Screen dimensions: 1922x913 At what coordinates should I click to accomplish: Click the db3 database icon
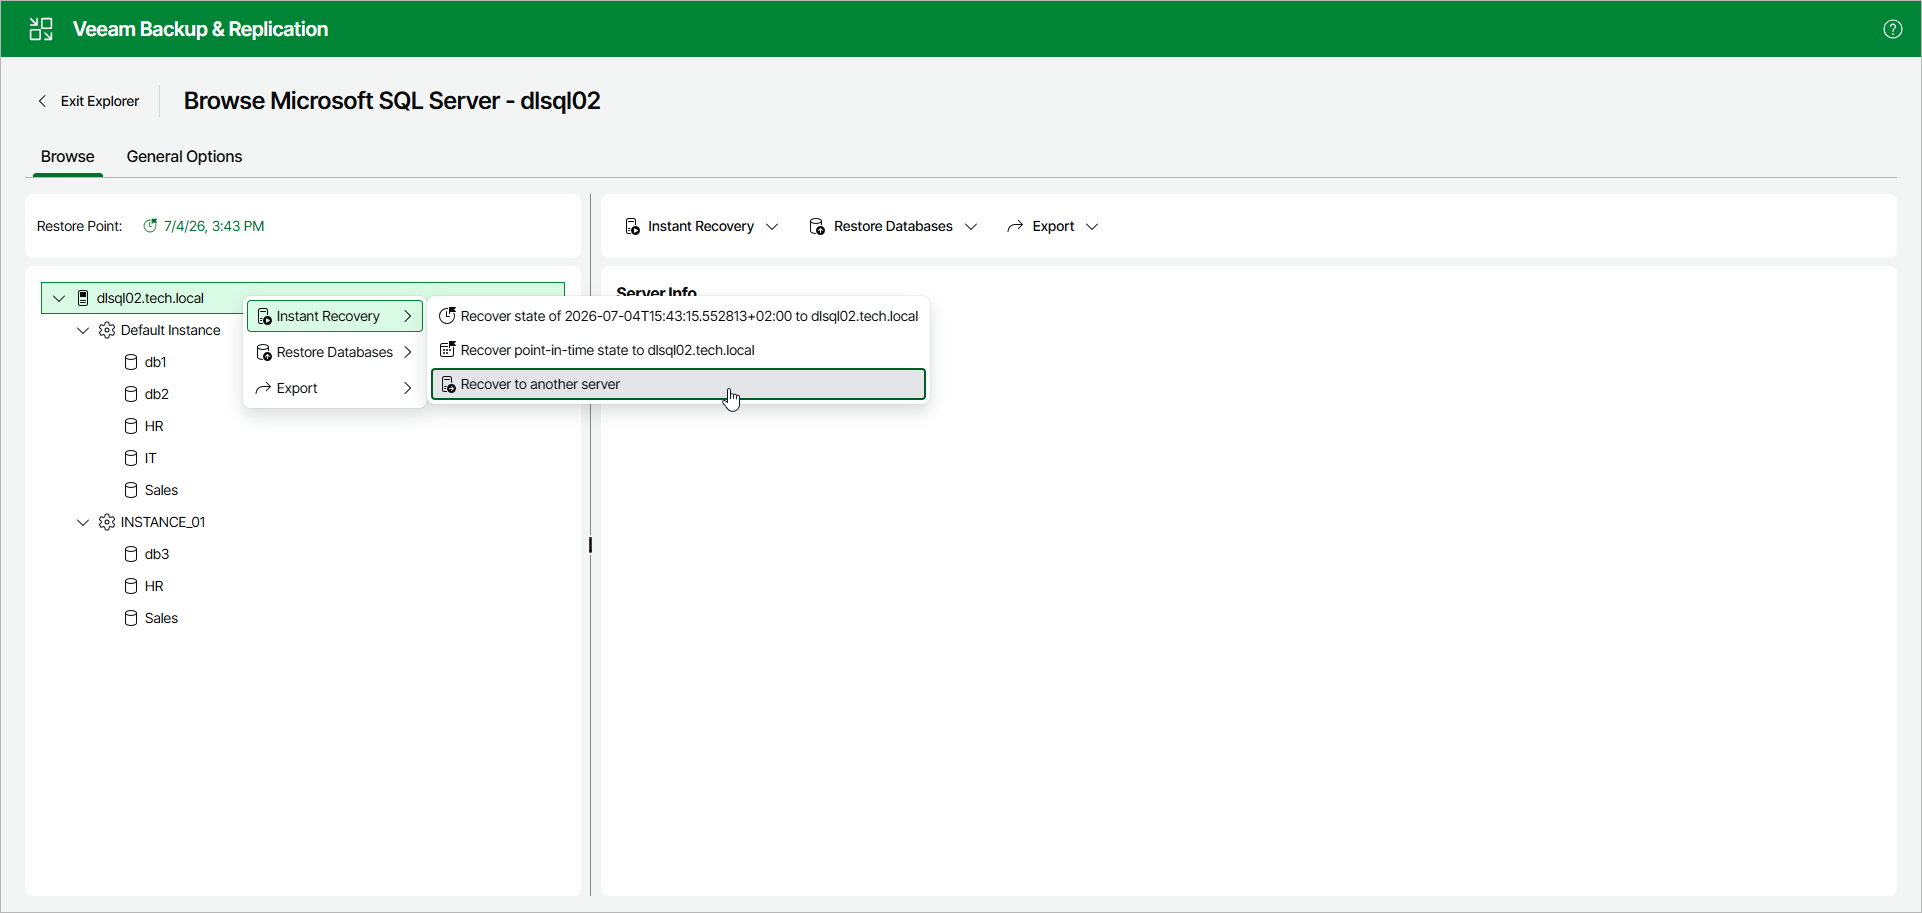coord(131,554)
